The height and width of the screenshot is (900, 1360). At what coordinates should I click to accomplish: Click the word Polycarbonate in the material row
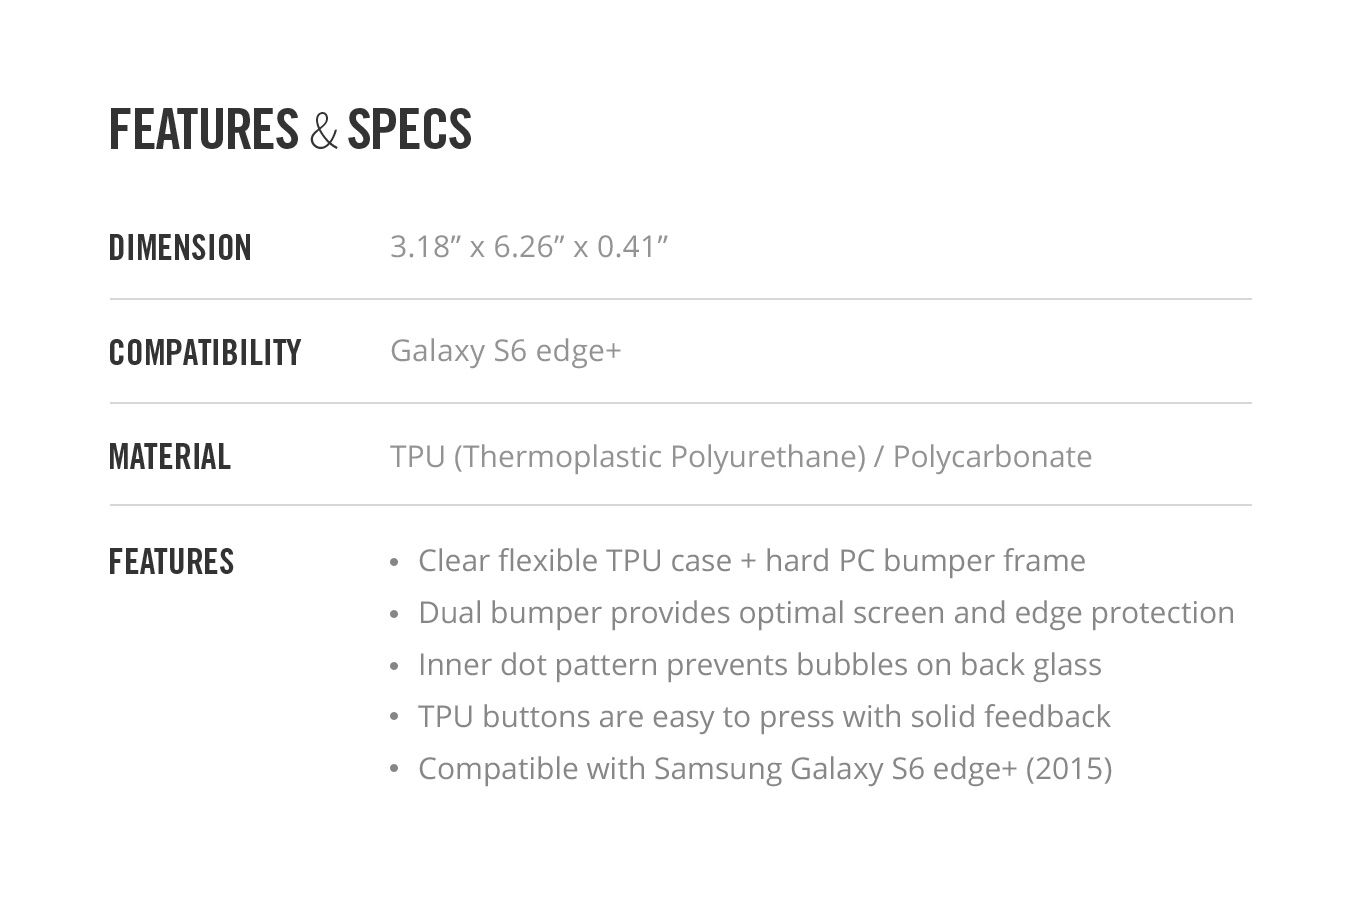point(992,457)
